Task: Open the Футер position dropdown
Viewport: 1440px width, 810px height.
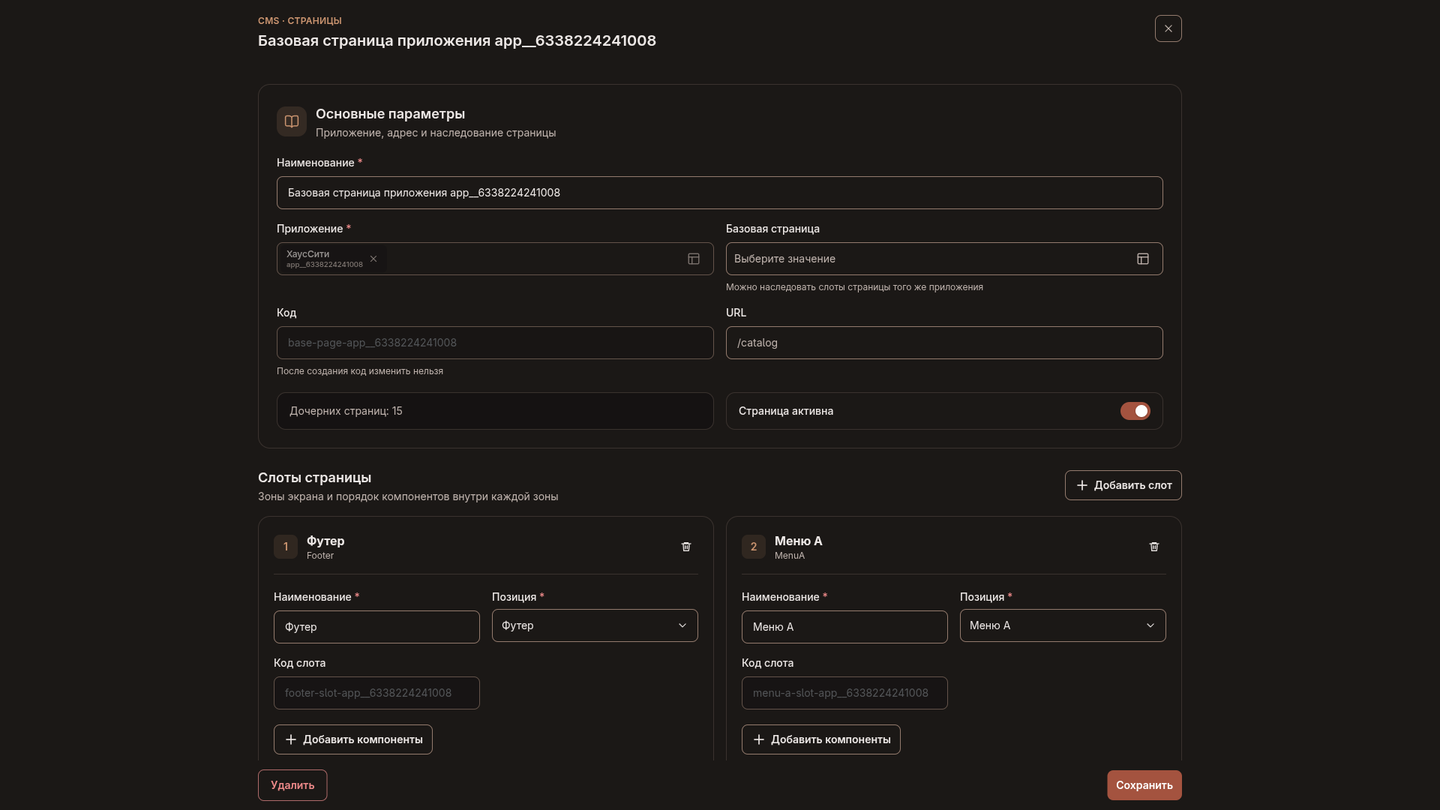Action: [x=595, y=626]
